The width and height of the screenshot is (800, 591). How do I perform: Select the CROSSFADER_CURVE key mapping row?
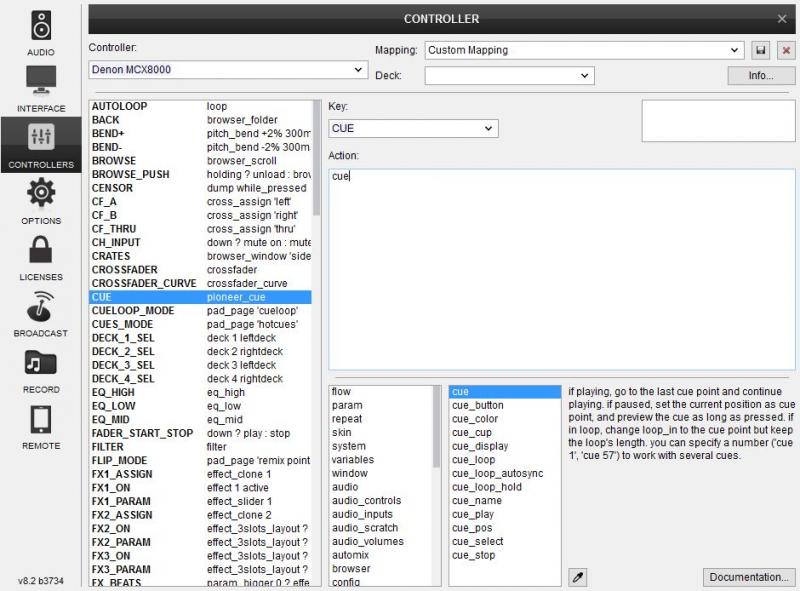pos(200,283)
